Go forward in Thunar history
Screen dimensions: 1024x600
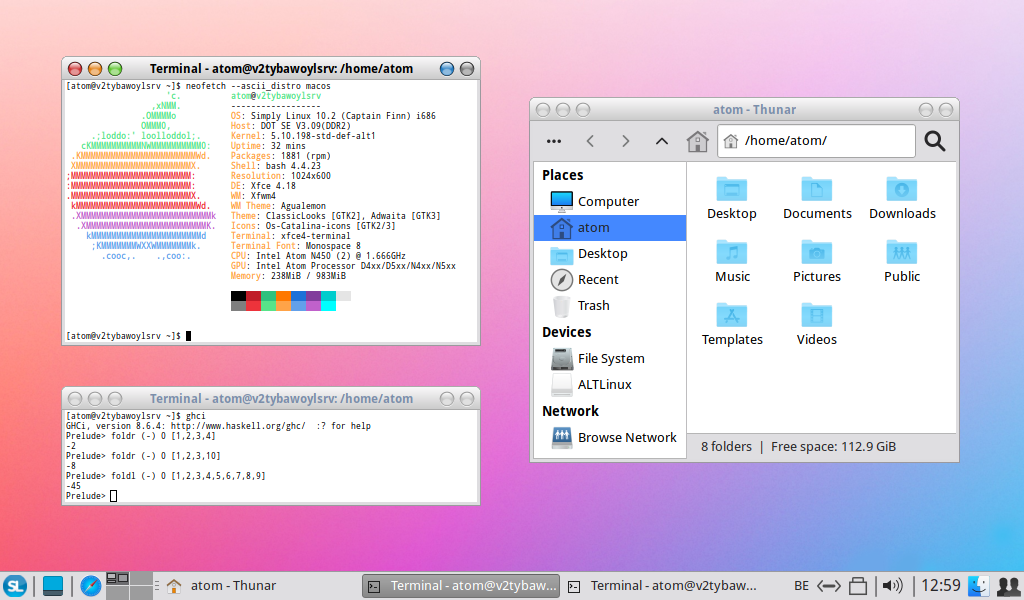click(626, 141)
